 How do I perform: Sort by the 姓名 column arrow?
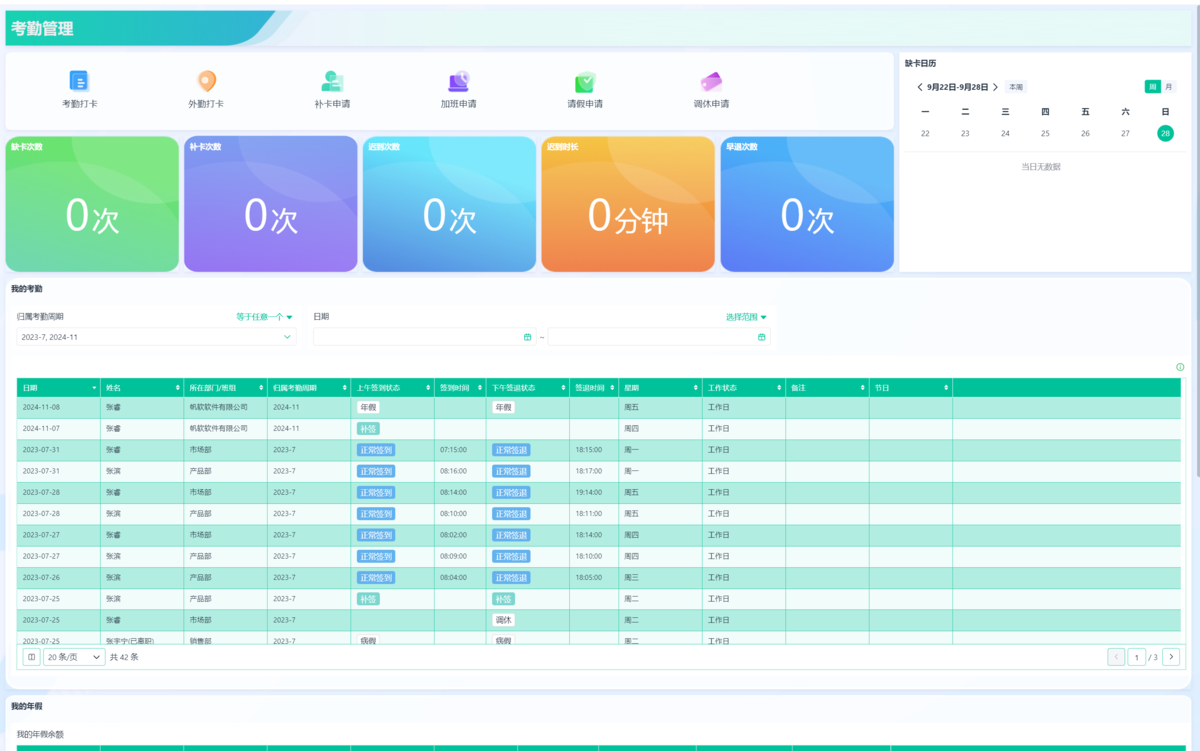178,387
